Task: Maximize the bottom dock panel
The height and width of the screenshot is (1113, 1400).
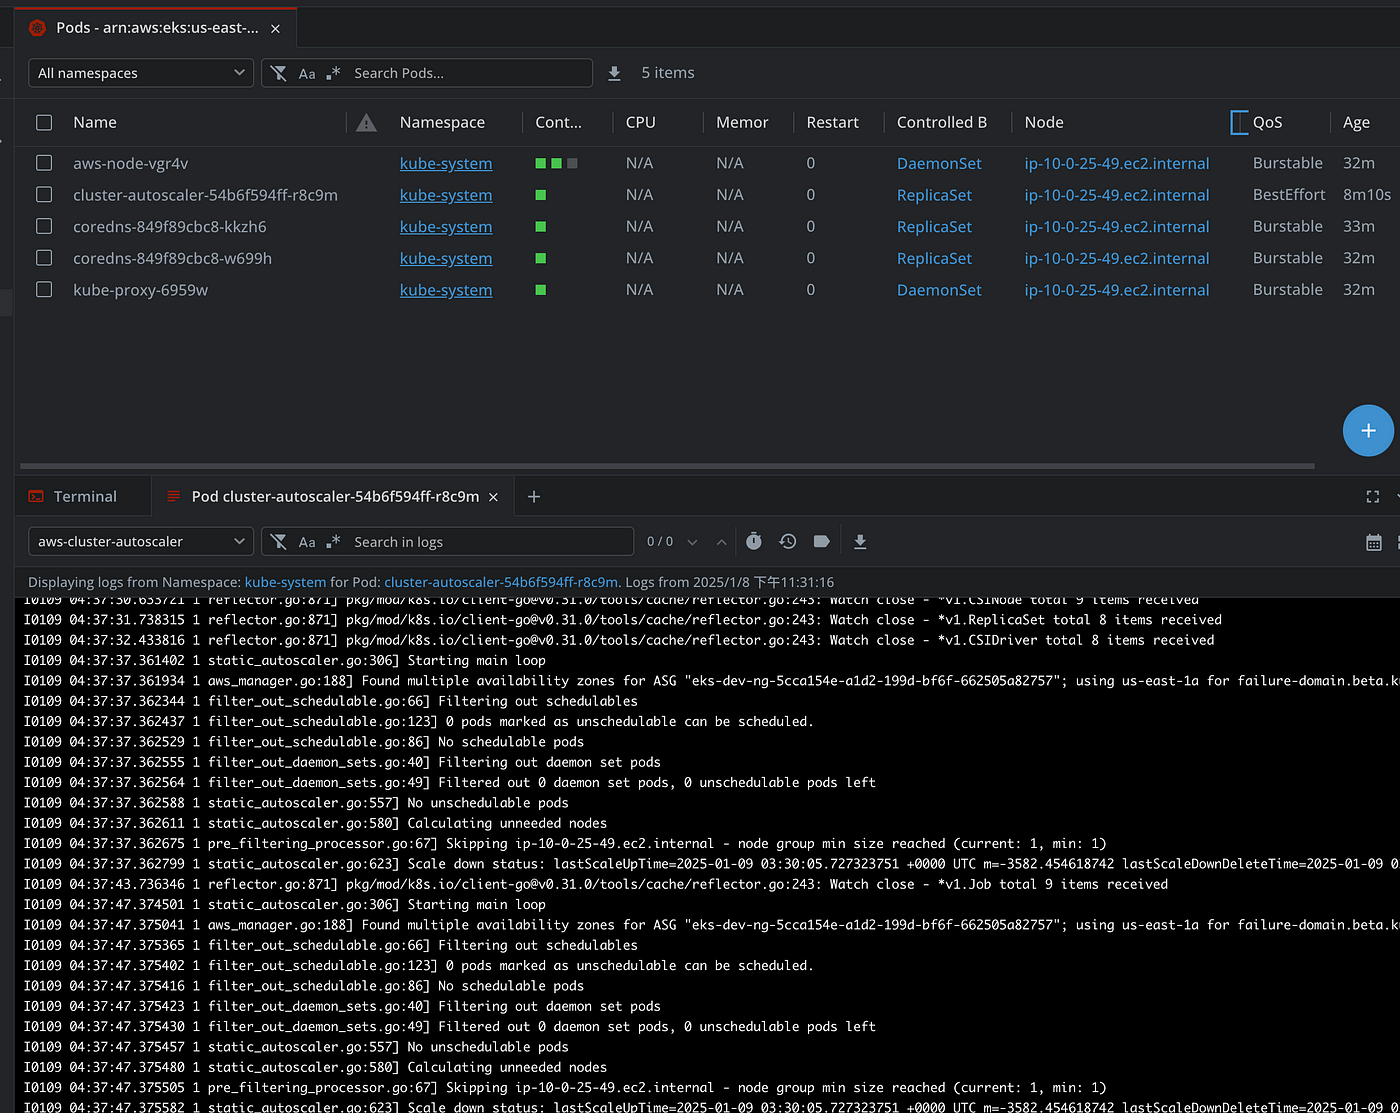Action: 1373,497
